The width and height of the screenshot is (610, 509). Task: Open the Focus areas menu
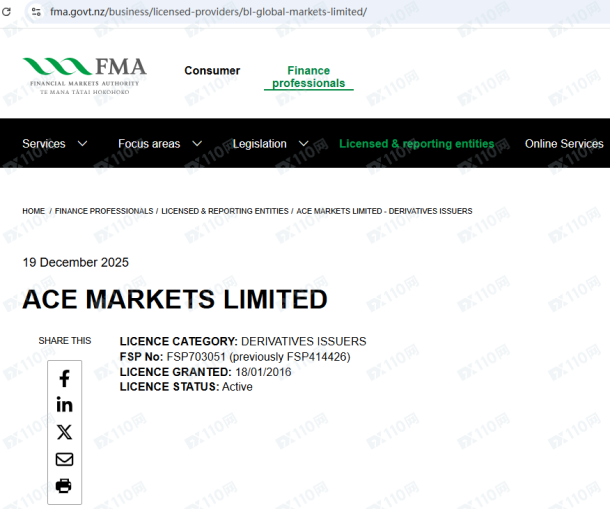[x=149, y=144]
